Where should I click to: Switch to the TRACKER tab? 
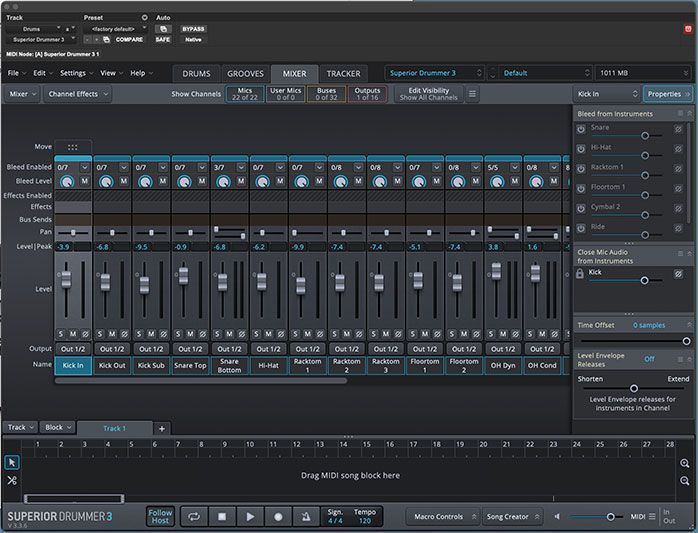(343, 73)
